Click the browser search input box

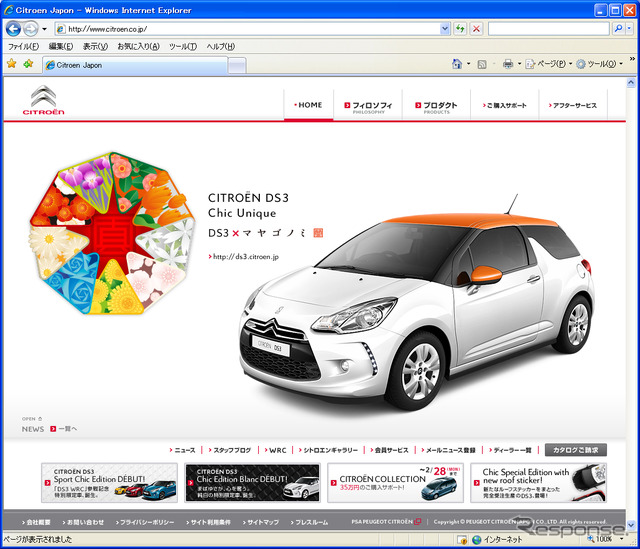tap(549, 29)
